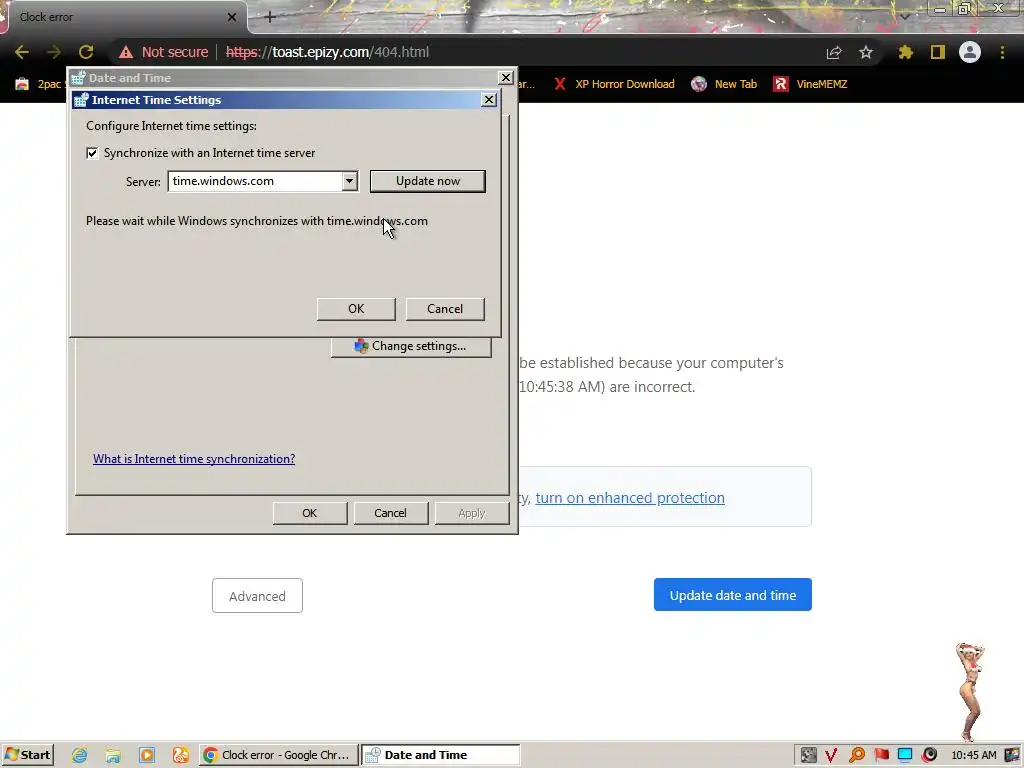Click the Change settings button
Screen dimensions: 1024x768
411,346
